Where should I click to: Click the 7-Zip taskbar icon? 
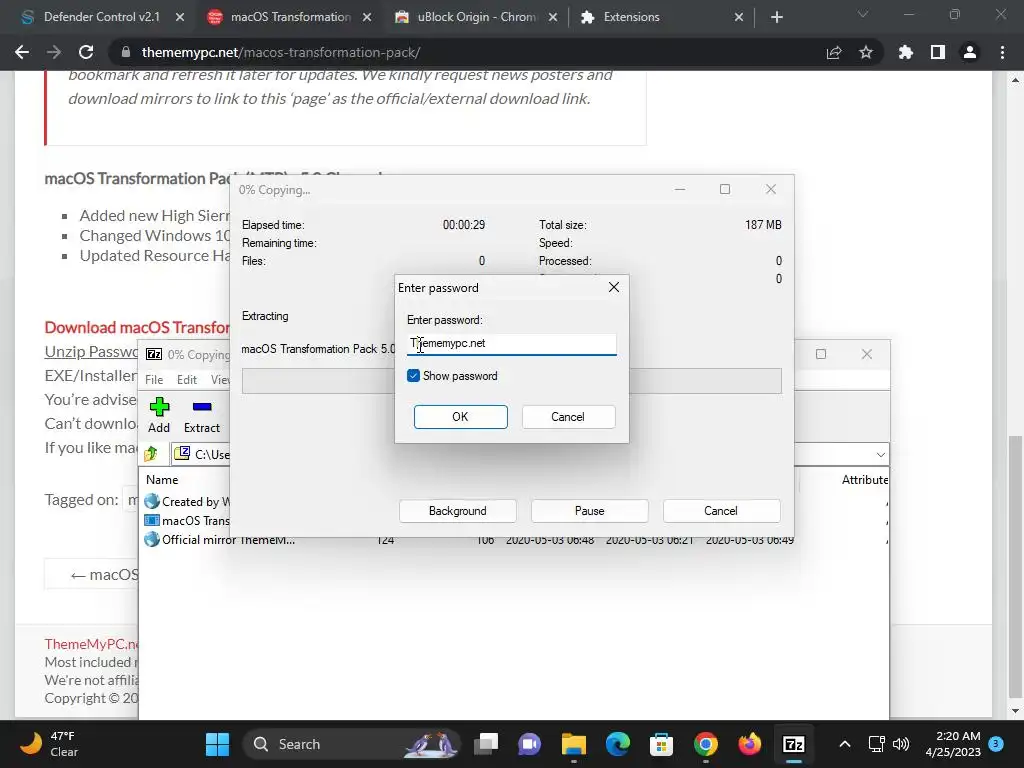pyautogui.click(x=793, y=744)
